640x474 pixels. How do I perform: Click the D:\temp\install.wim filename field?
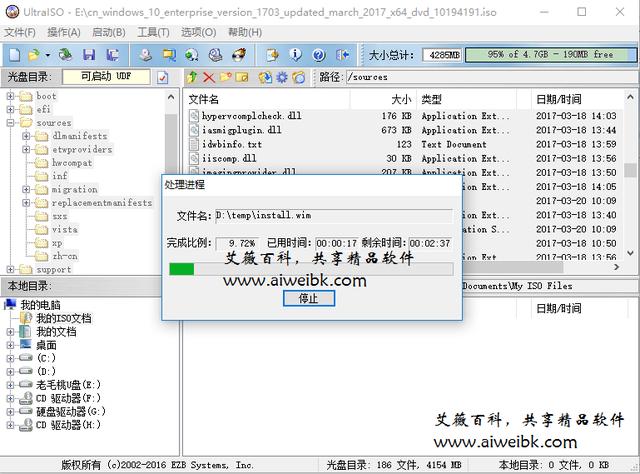click(334, 216)
